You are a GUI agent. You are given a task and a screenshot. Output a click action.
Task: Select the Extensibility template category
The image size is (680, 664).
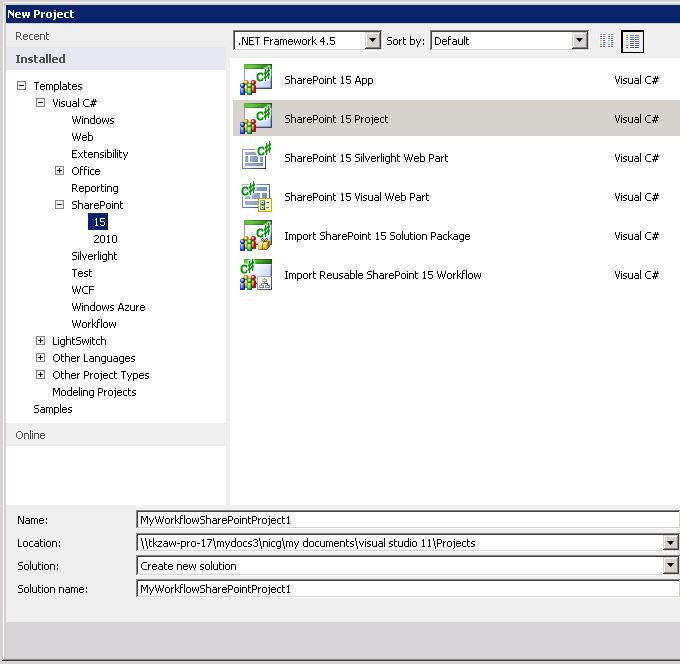[100, 154]
